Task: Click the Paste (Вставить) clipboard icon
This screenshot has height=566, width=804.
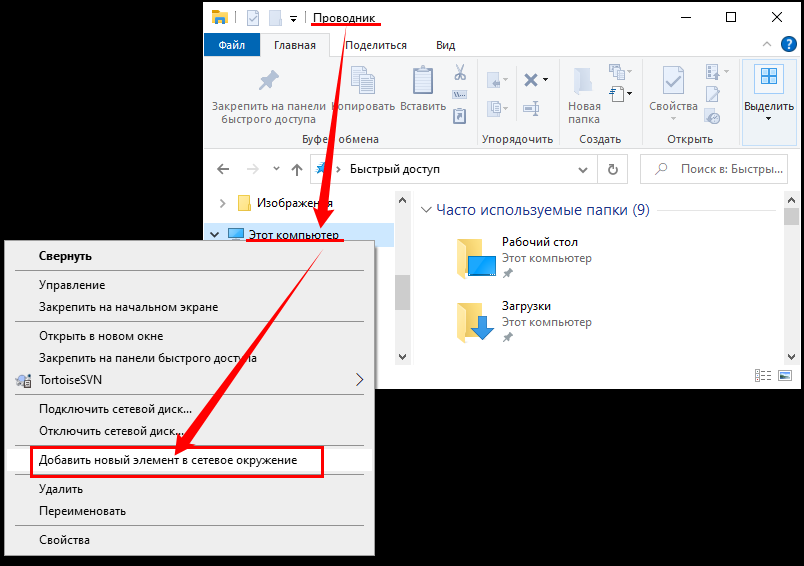Action: pyautogui.click(x=422, y=82)
